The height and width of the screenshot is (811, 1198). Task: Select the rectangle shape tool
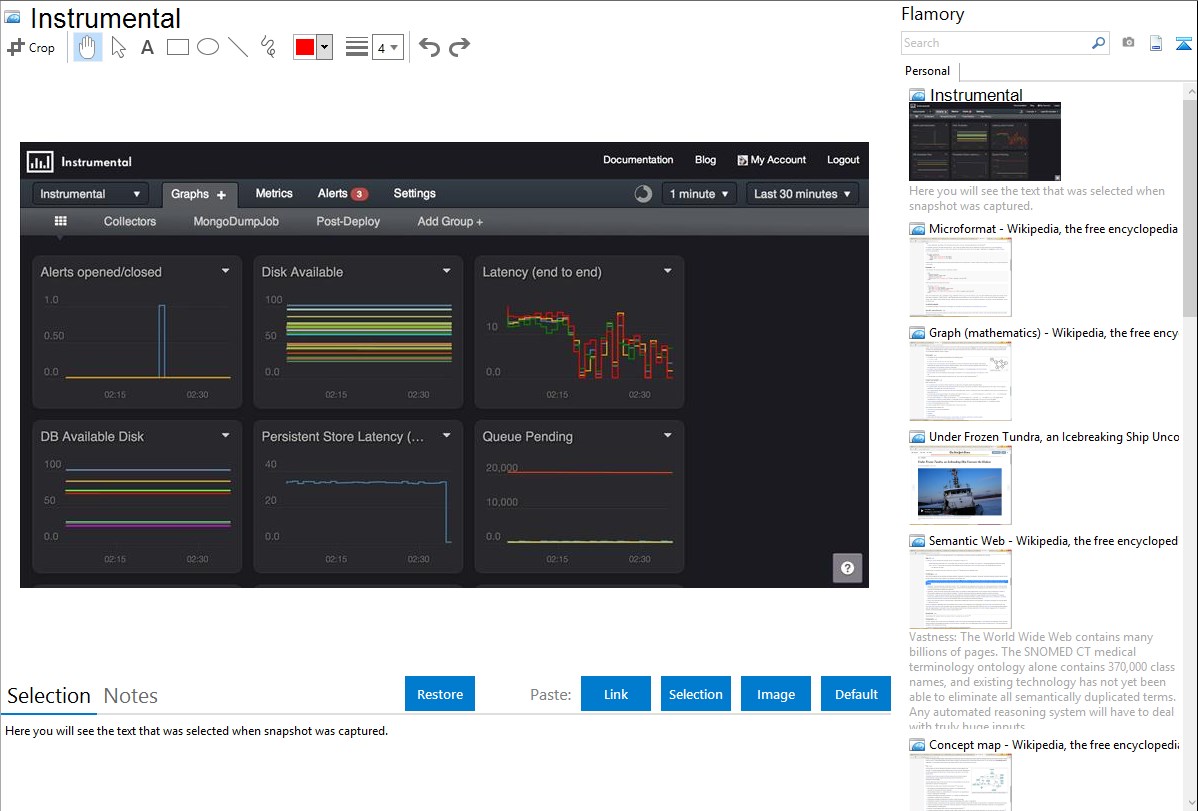coord(178,47)
